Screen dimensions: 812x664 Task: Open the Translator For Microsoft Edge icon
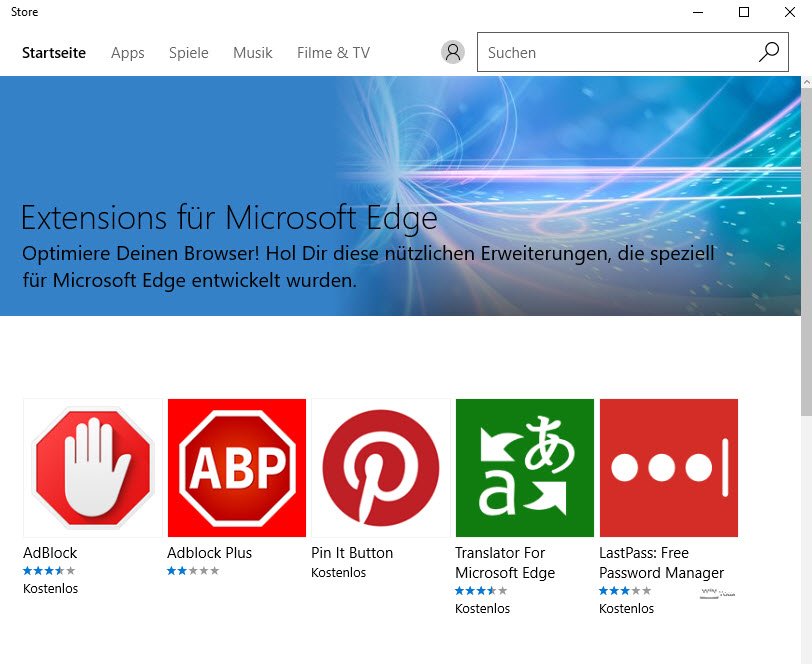pos(525,468)
